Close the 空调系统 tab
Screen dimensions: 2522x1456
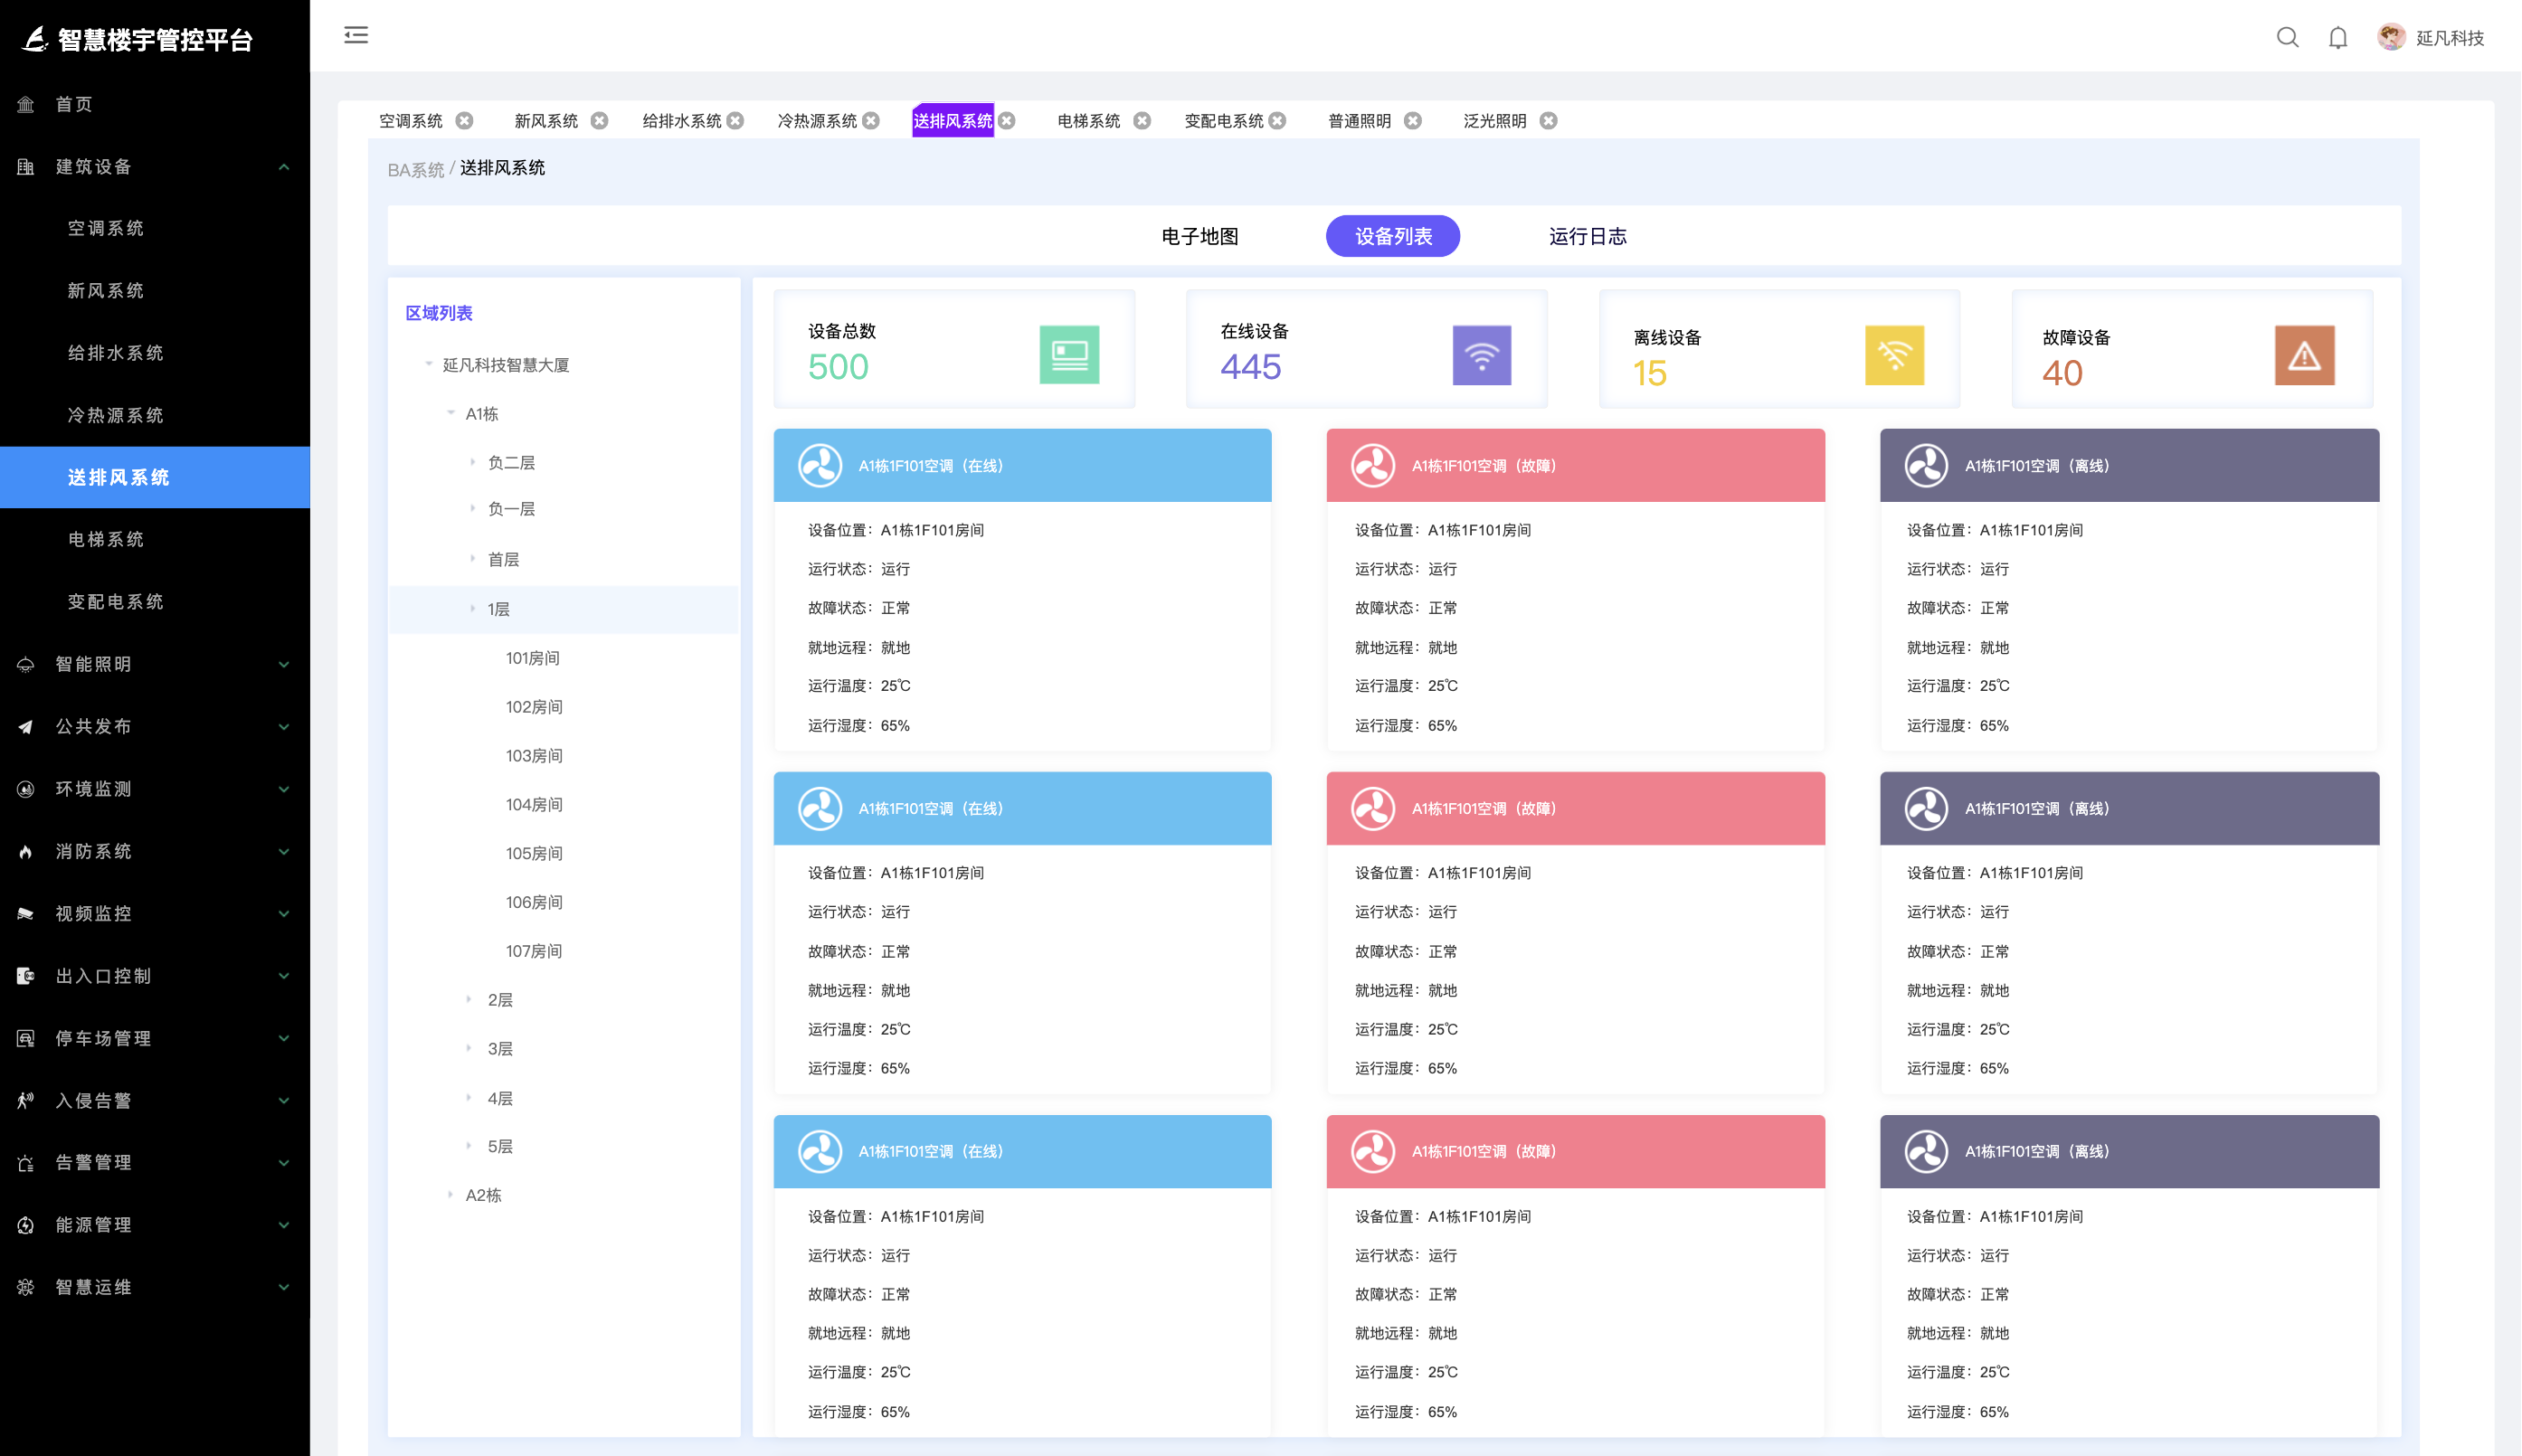[x=464, y=121]
